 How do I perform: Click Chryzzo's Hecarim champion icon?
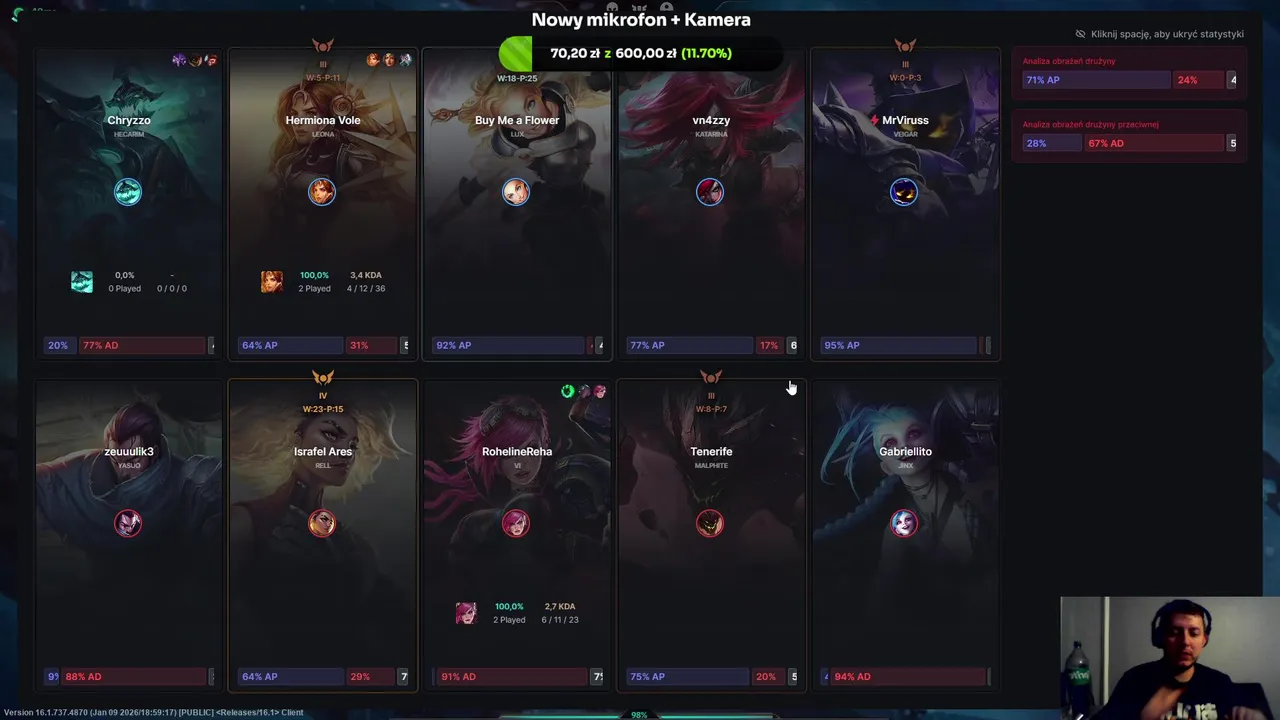tap(128, 192)
